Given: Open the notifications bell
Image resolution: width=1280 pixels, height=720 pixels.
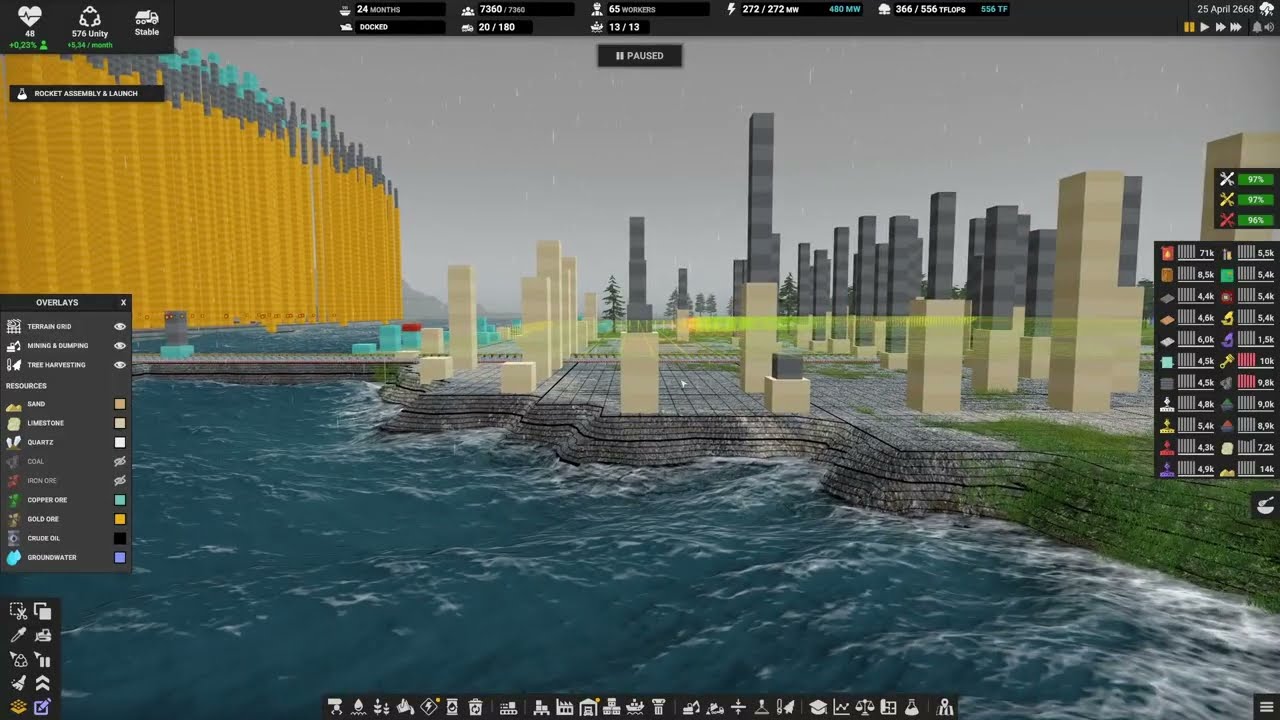Looking at the screenshot, I should pos(1255,28).
